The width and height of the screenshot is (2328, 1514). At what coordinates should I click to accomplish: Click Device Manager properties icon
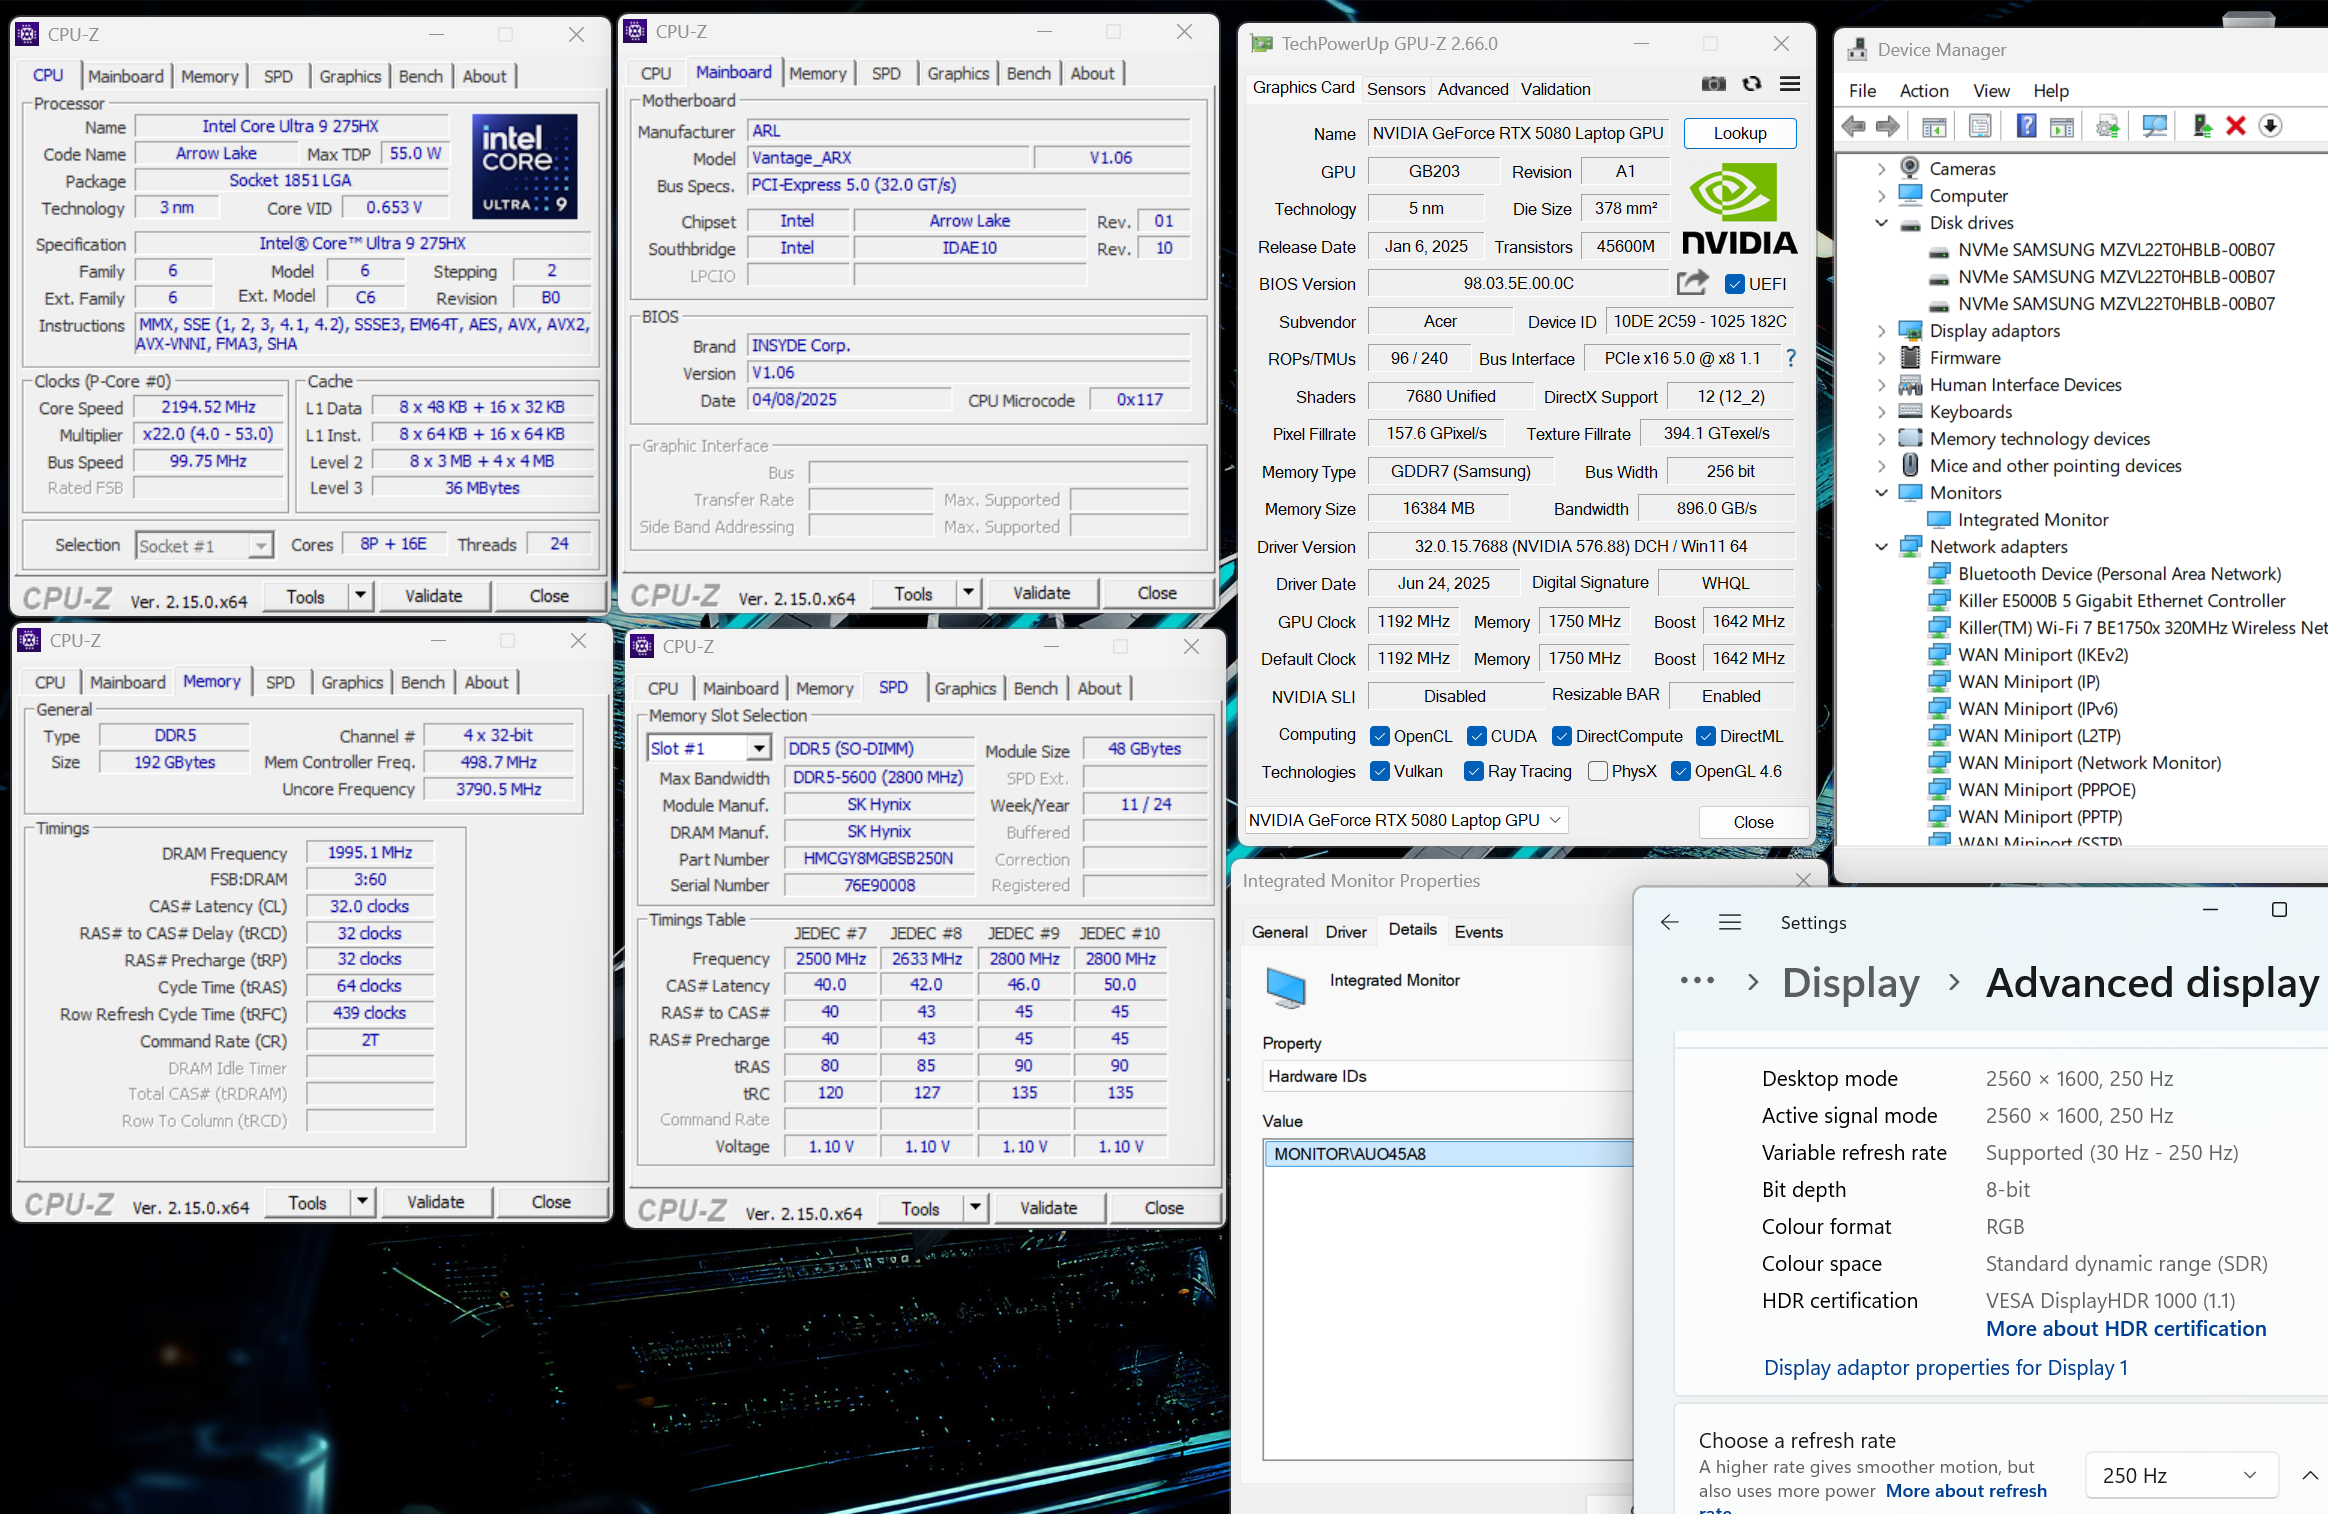coord(1980,126)
